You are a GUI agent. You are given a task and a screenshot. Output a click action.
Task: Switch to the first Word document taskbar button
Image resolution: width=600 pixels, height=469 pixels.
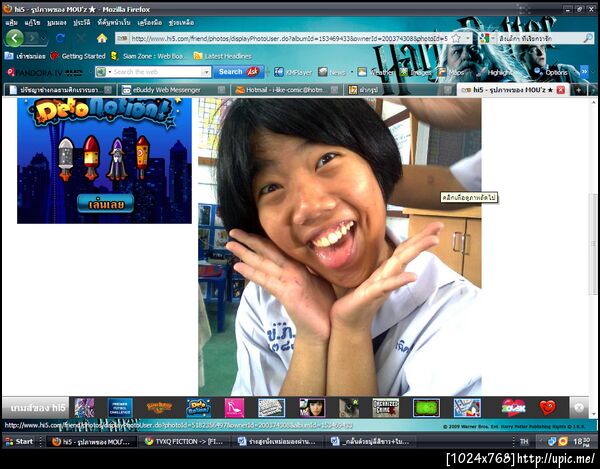click(277, 441)
